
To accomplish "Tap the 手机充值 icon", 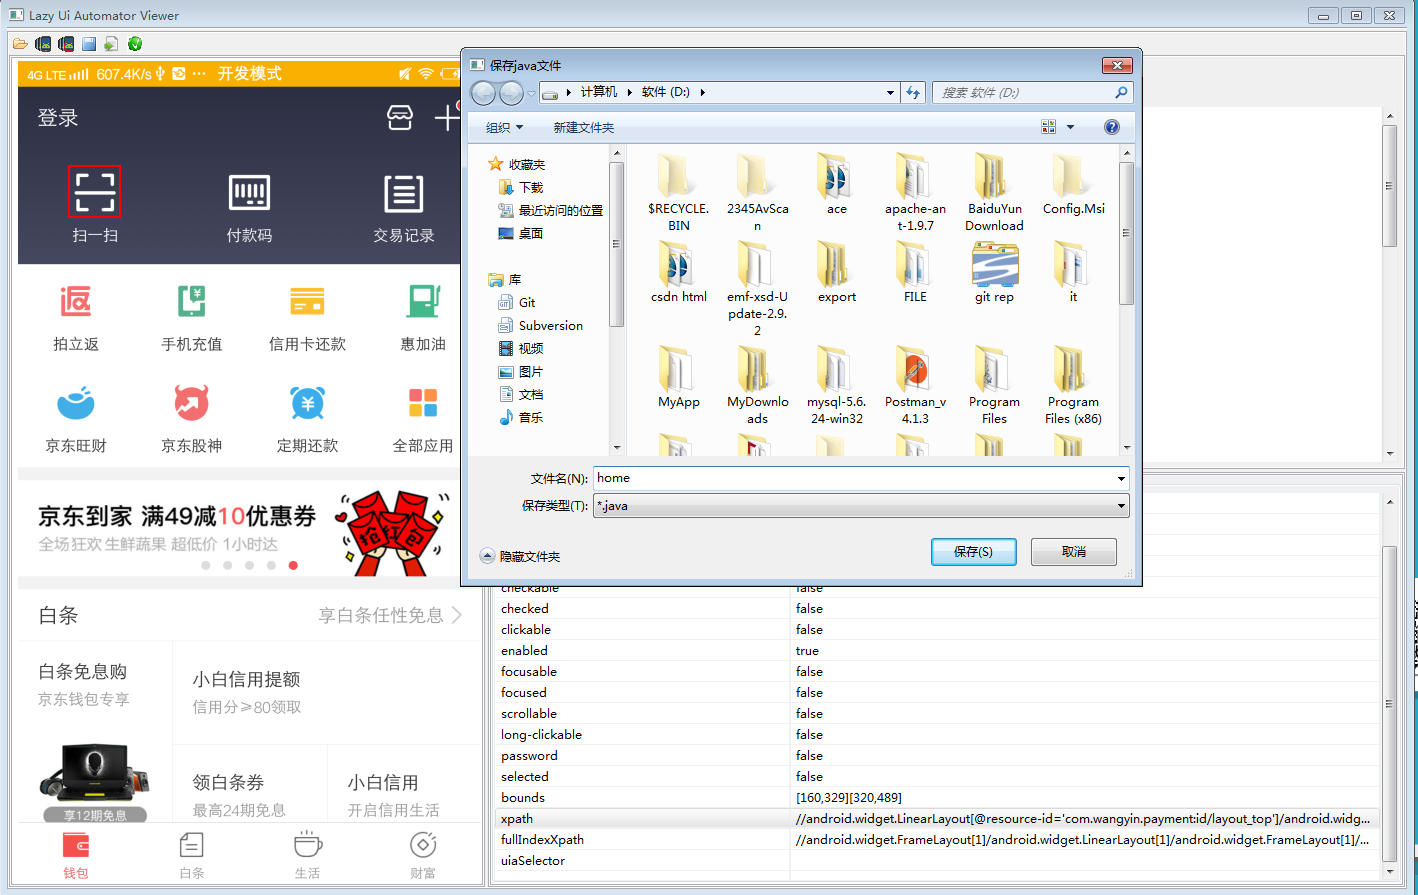I will click(x=192, y=301).
